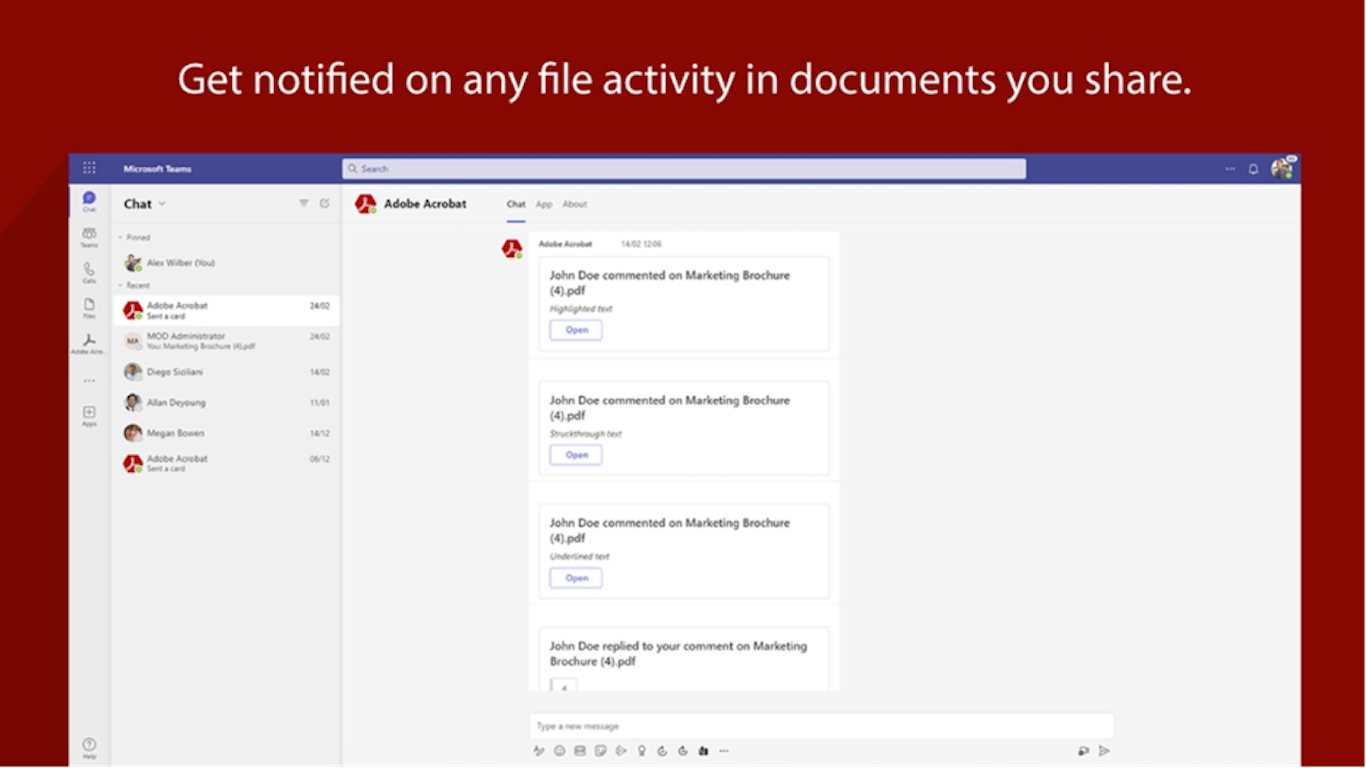The height and width of the screenshot is (768, 1366).
Task: Send the message with arrow icon
Action: pyautogui.click(x=1104, y=751)
